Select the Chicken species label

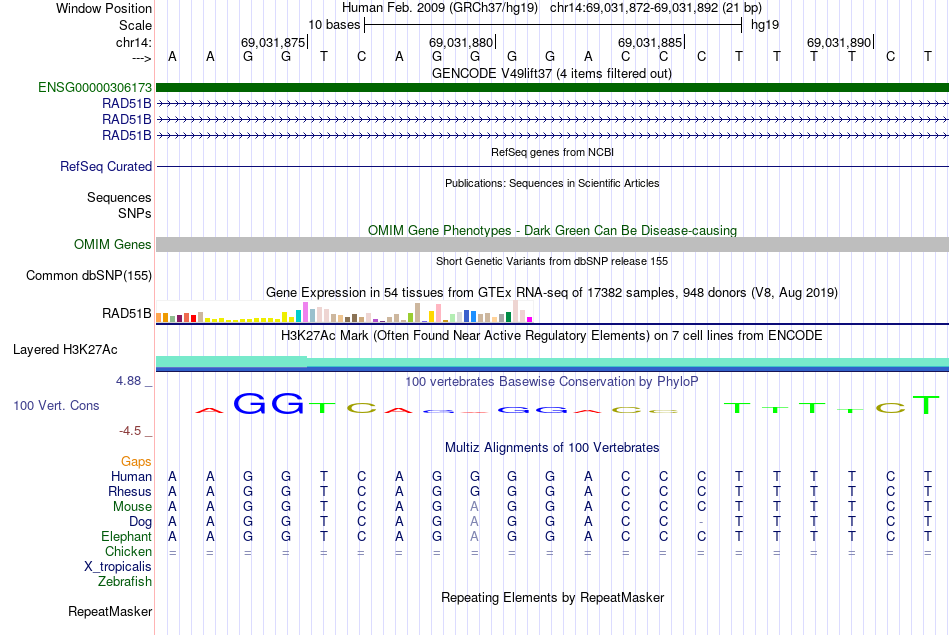click(128, 551)
